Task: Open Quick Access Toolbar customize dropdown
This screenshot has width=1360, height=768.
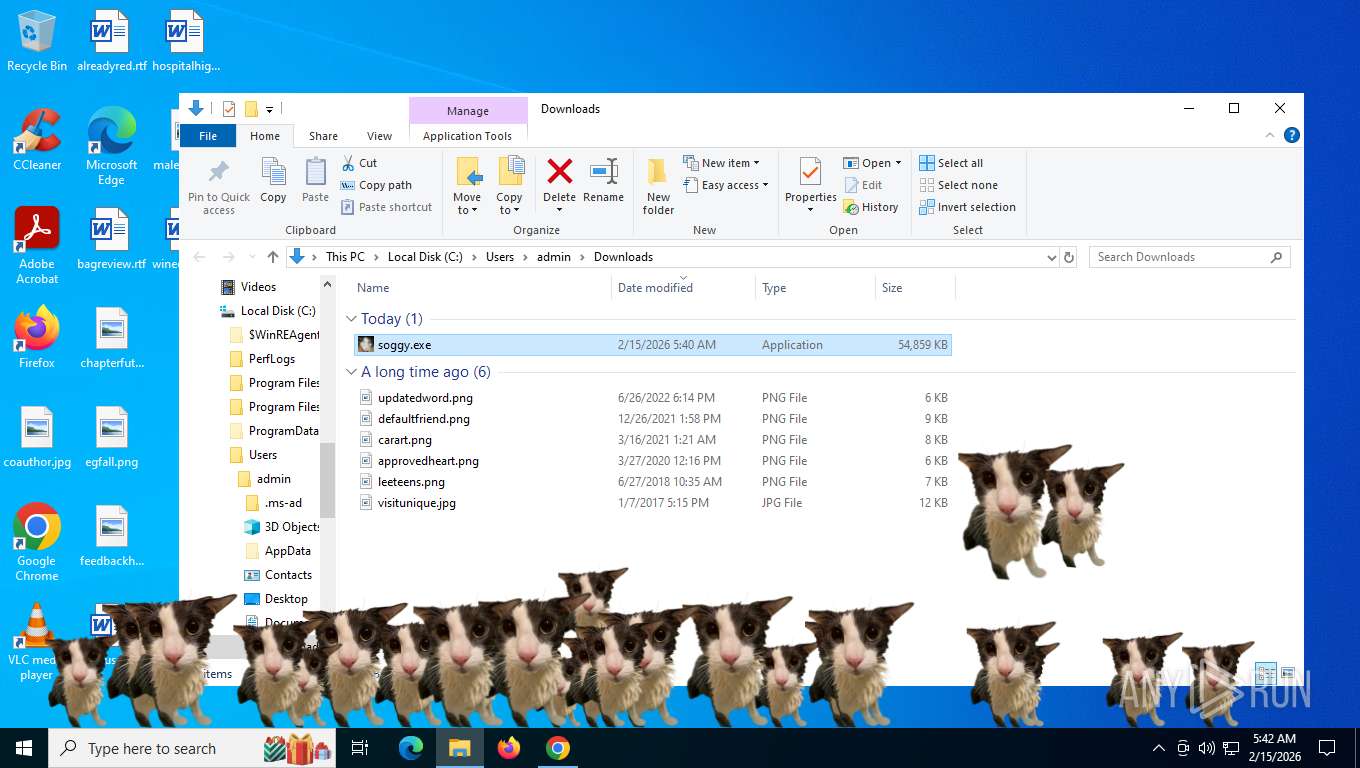Action: tap(270, 109)
